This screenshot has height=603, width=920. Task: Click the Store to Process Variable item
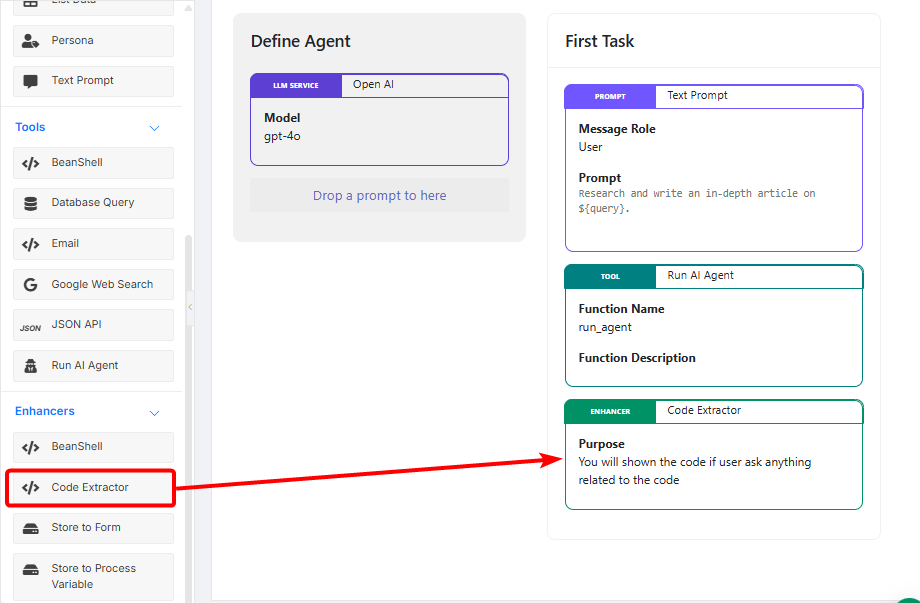[93, 576]
